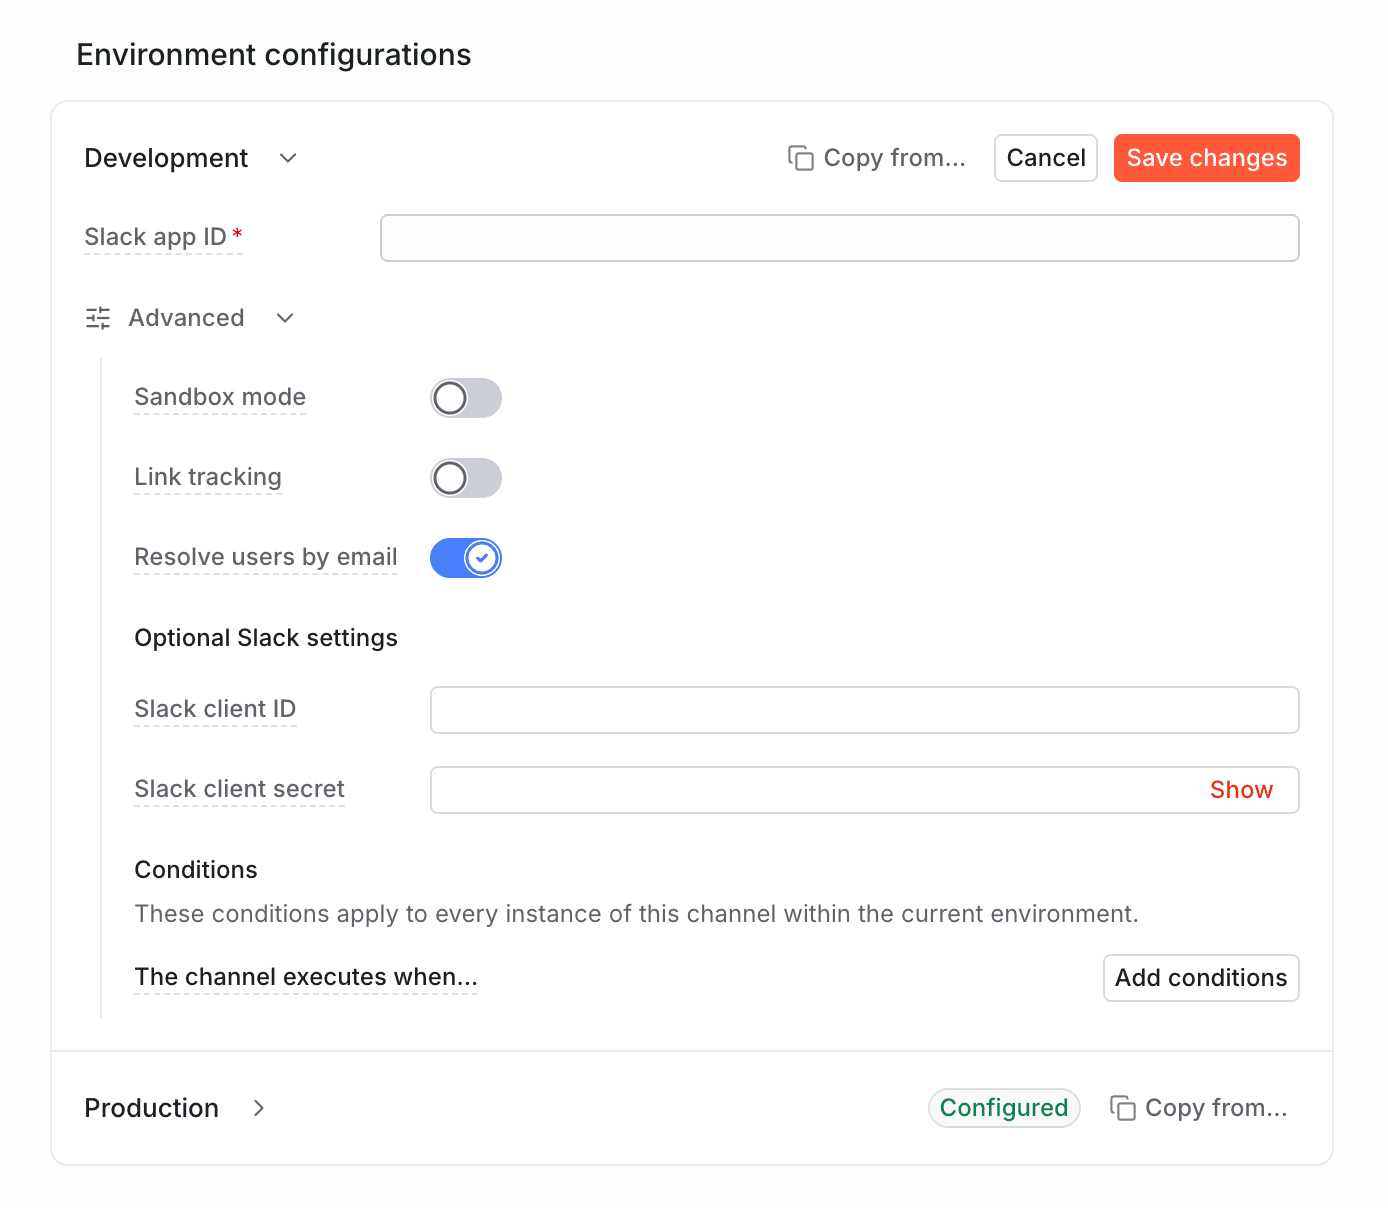Click the Conditions heading
This screenshot has height=1208, width=1388.
pyautogui.click(x=196, y=870)
